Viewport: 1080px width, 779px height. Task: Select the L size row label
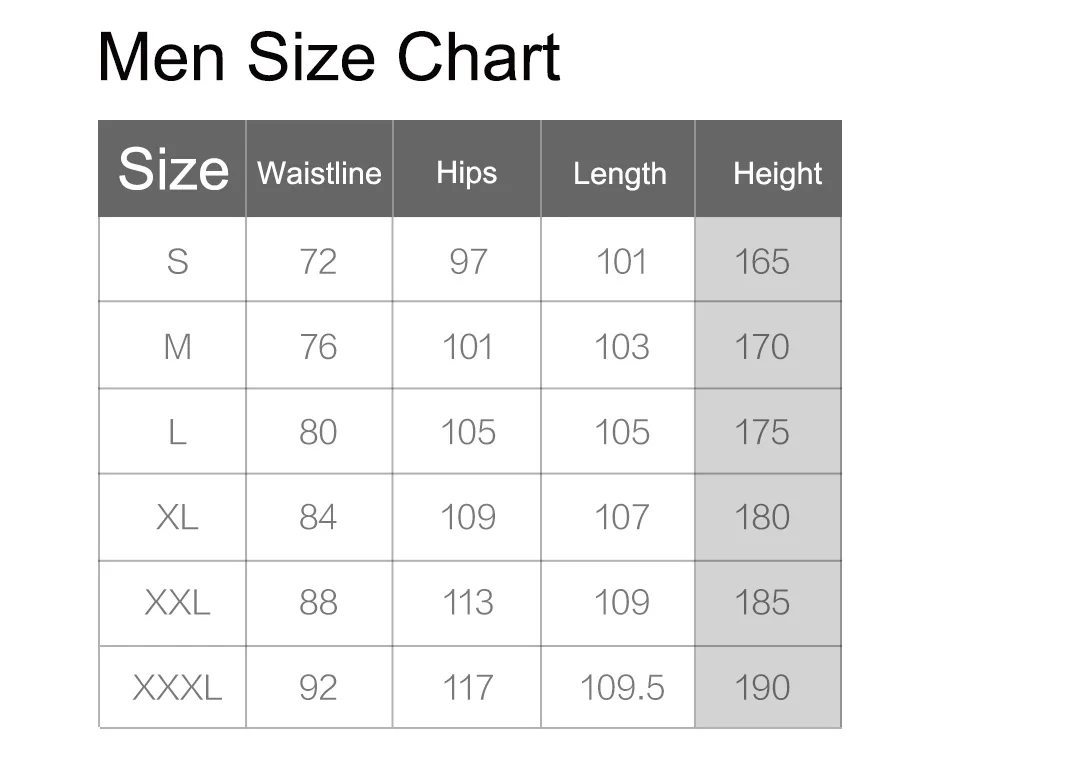177,433
